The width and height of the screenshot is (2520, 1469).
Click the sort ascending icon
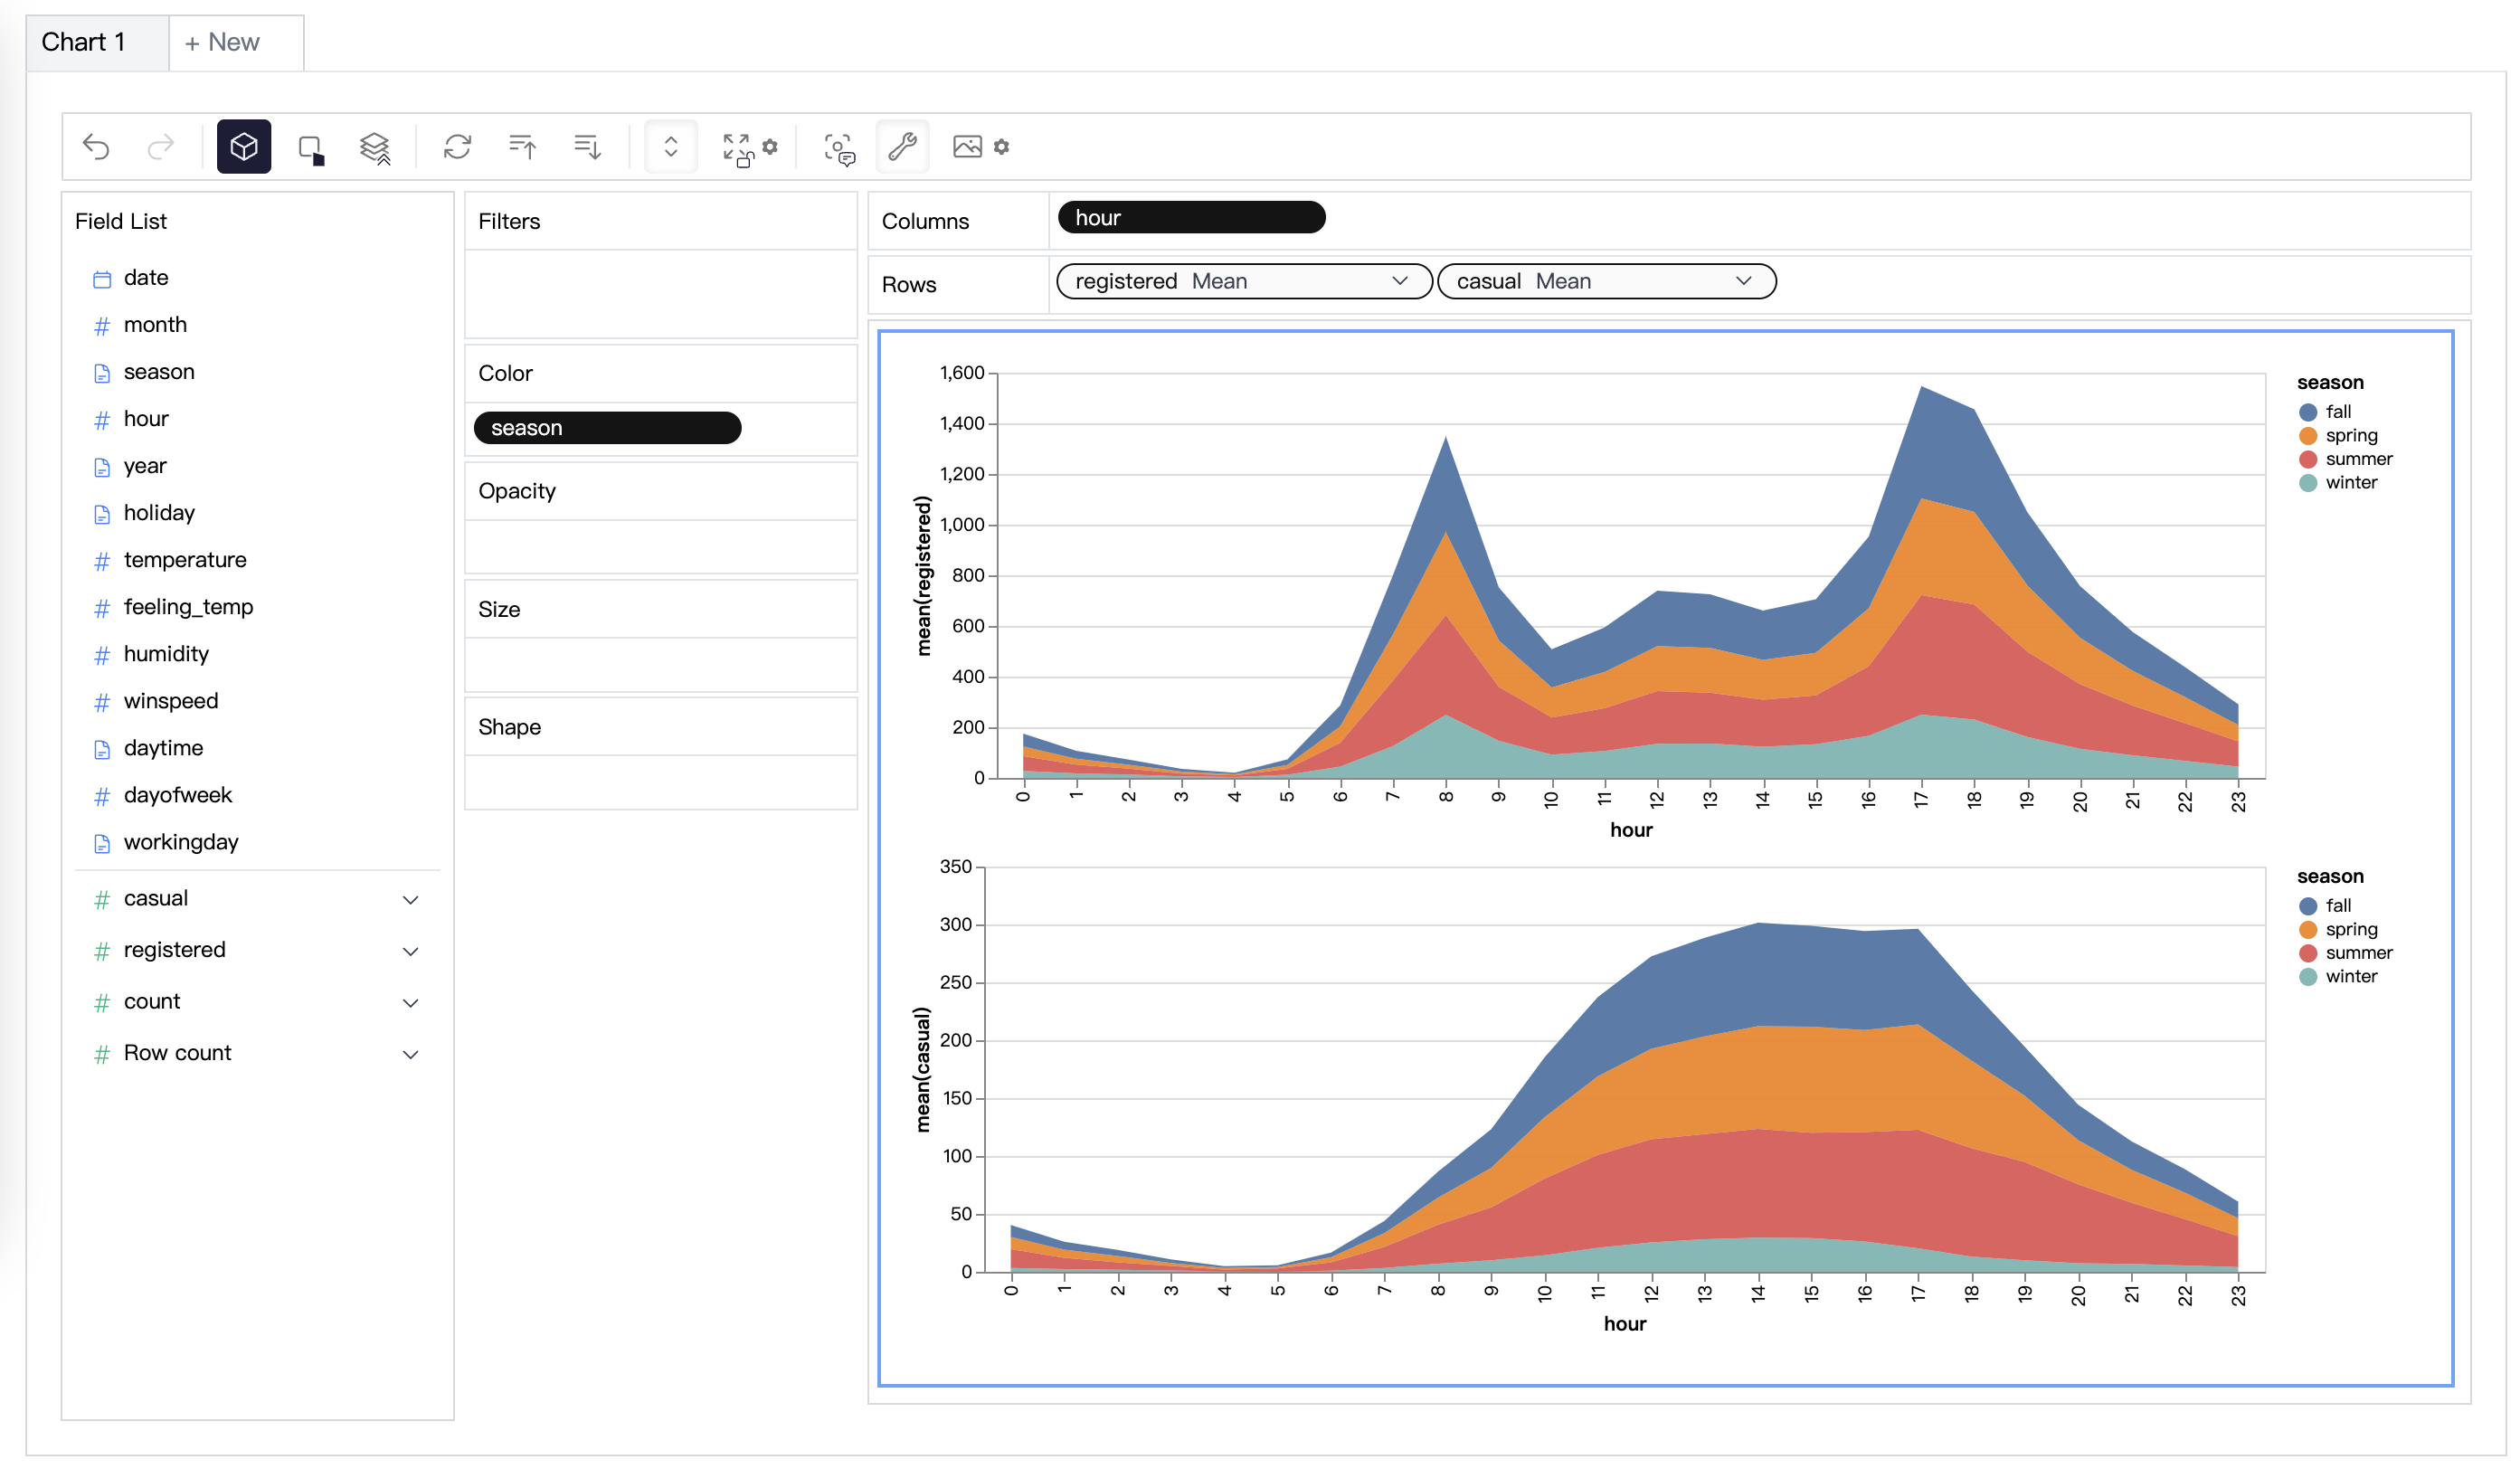click(x=523, y=145)
